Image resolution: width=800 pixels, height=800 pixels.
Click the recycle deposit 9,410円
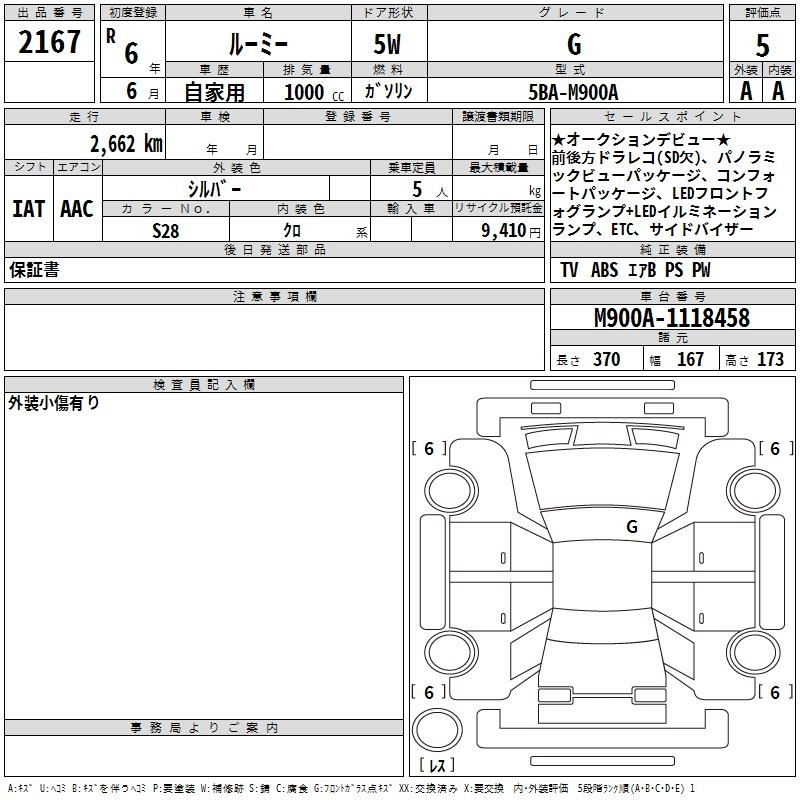[511, 231]
